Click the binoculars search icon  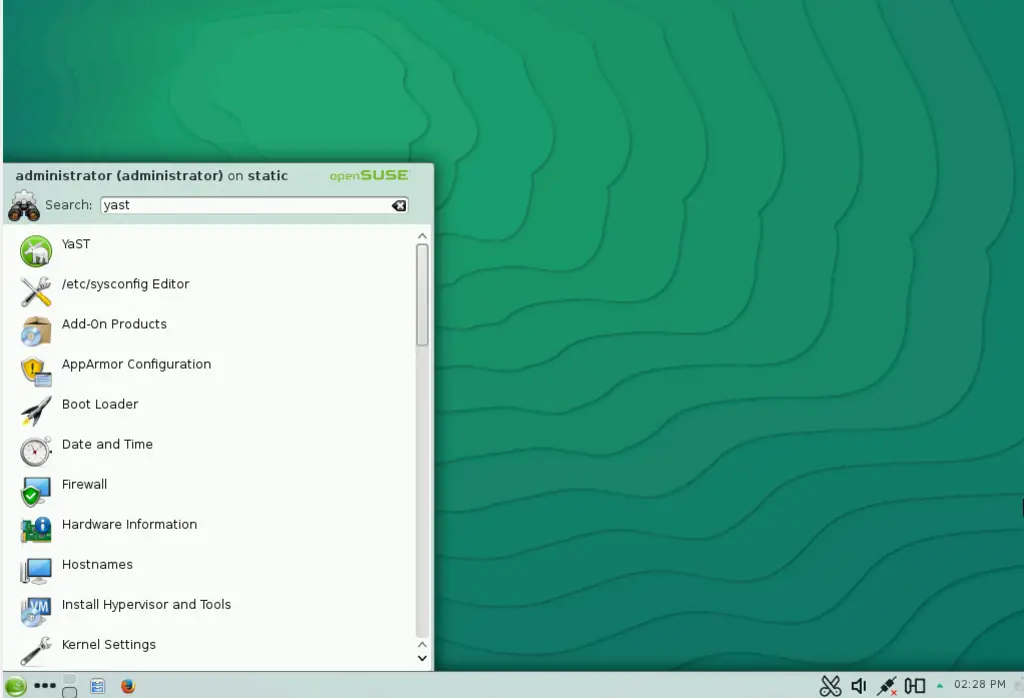pos(24,206)
